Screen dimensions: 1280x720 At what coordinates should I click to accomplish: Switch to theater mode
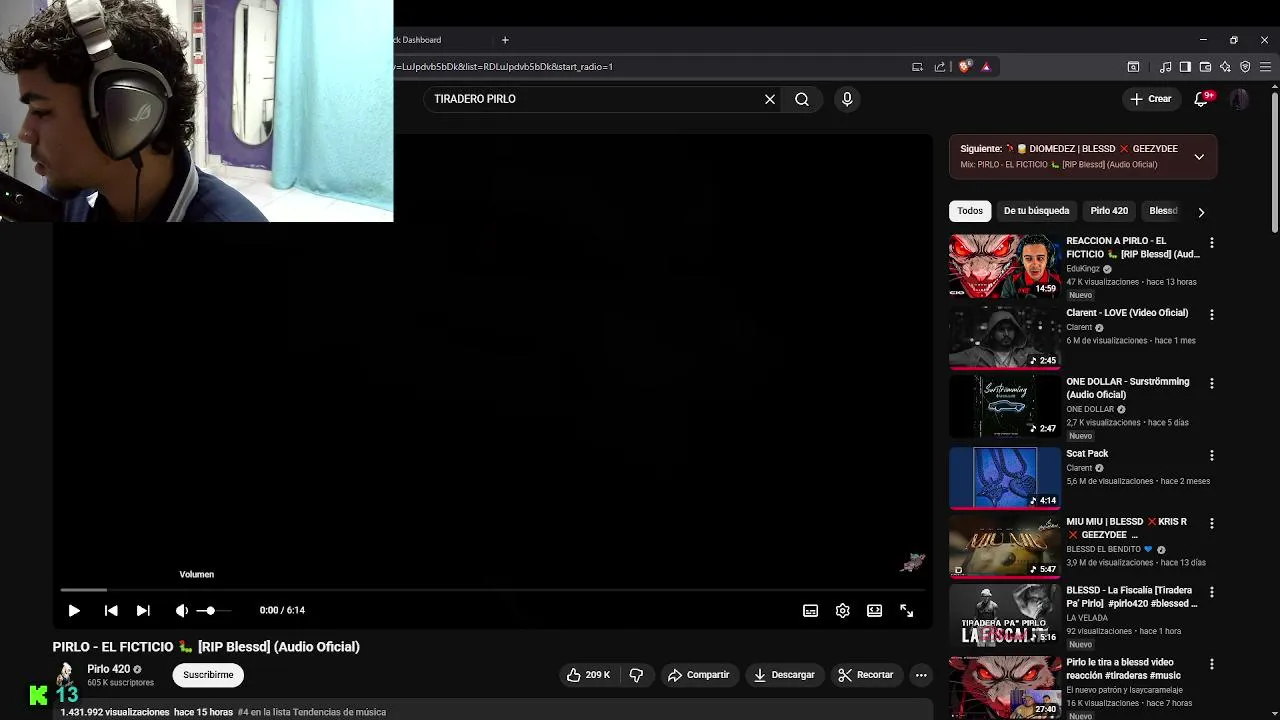(x=875, y=610)
